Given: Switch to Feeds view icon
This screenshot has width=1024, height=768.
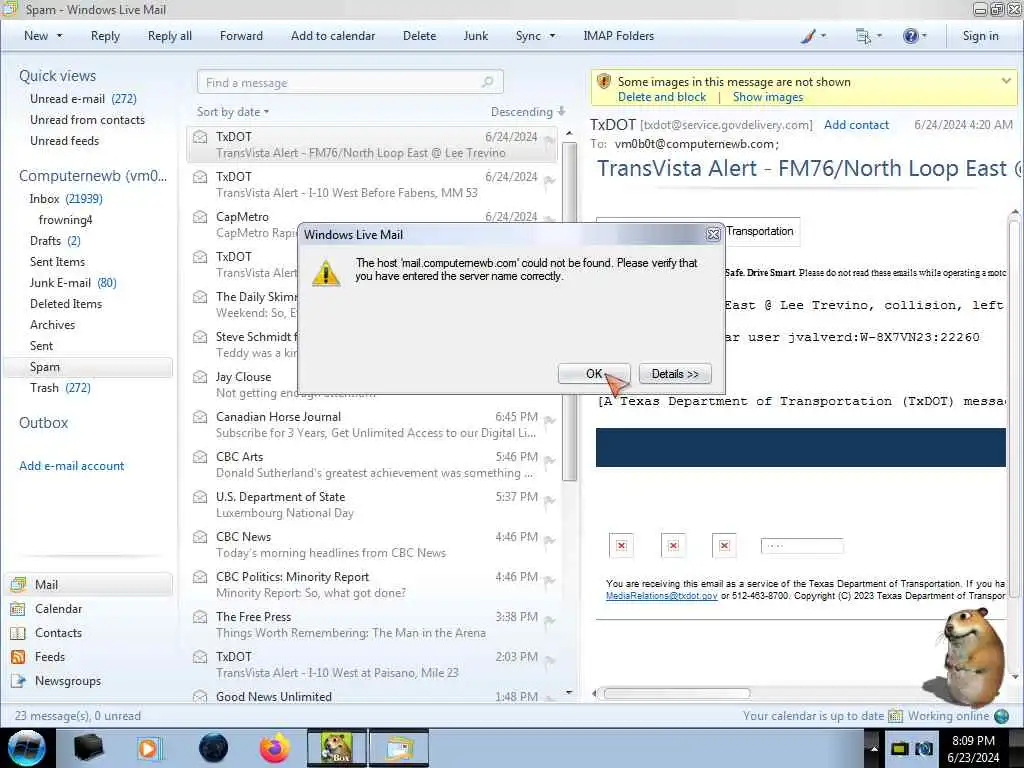Looking at the screenshot, I should (18, 657).
